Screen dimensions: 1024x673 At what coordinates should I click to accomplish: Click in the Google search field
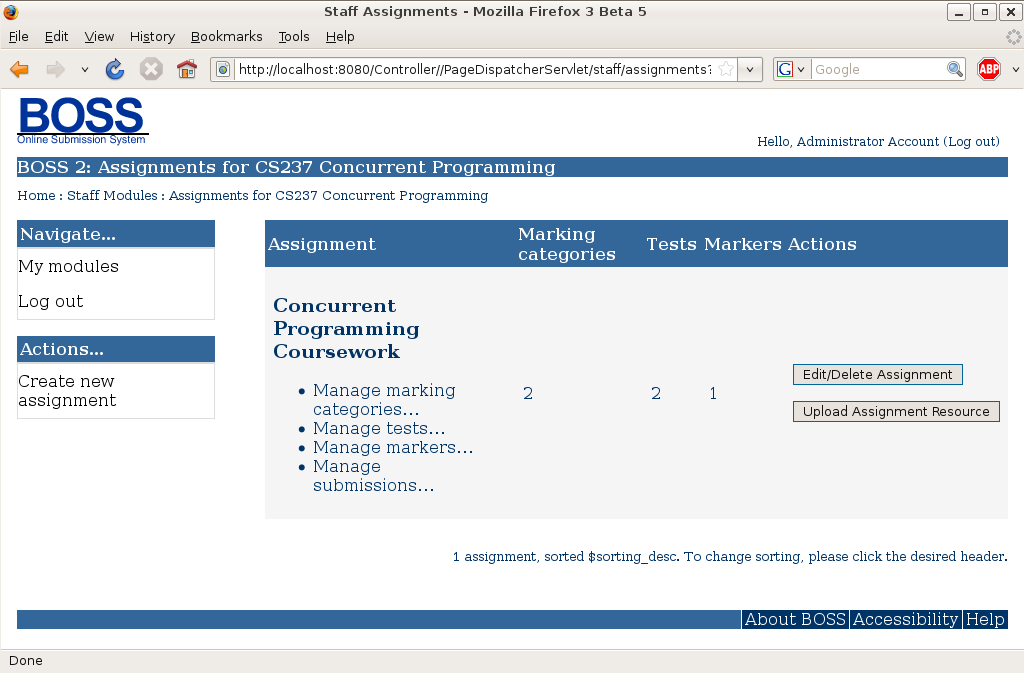pos(877,69)
